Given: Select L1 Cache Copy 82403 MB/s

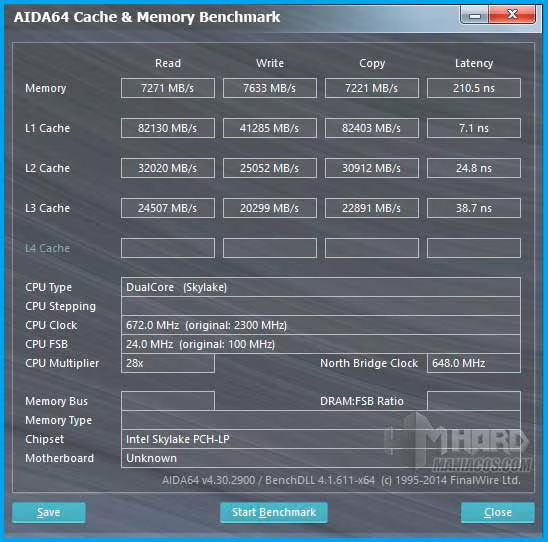Looking at the screenshot, I should pos(372,128).
